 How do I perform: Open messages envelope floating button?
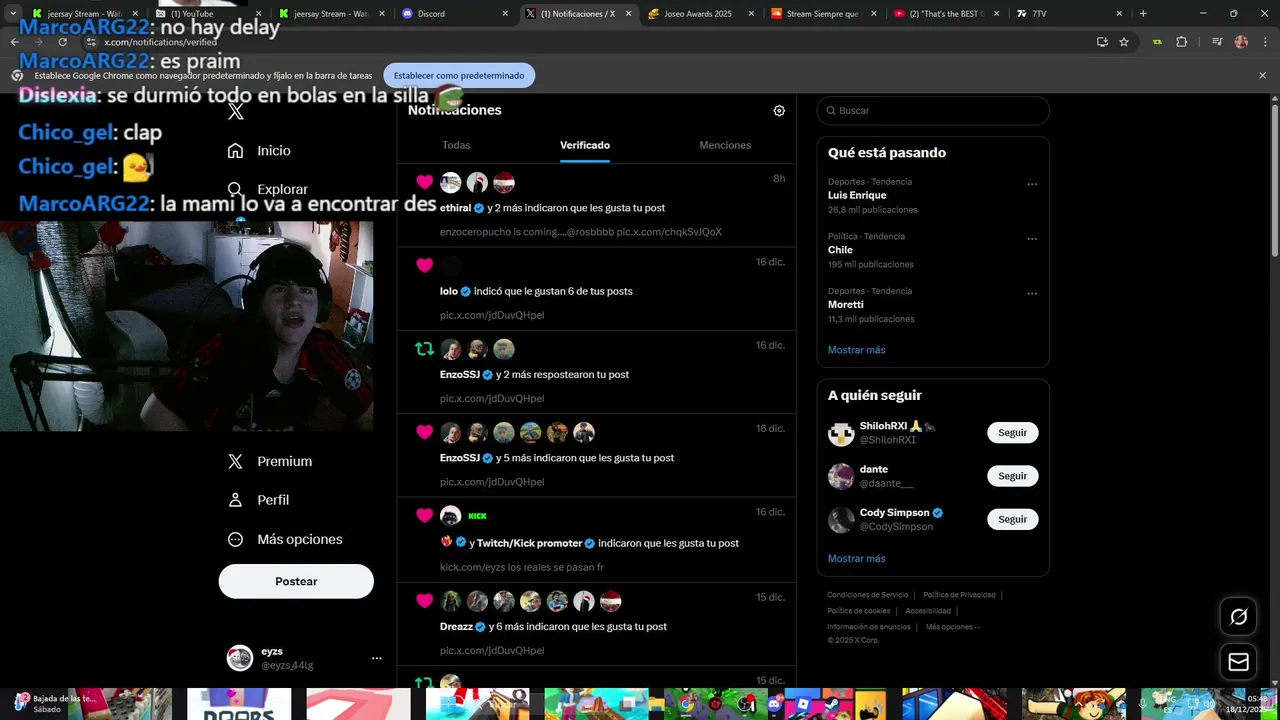click(x=1238, y=662)
